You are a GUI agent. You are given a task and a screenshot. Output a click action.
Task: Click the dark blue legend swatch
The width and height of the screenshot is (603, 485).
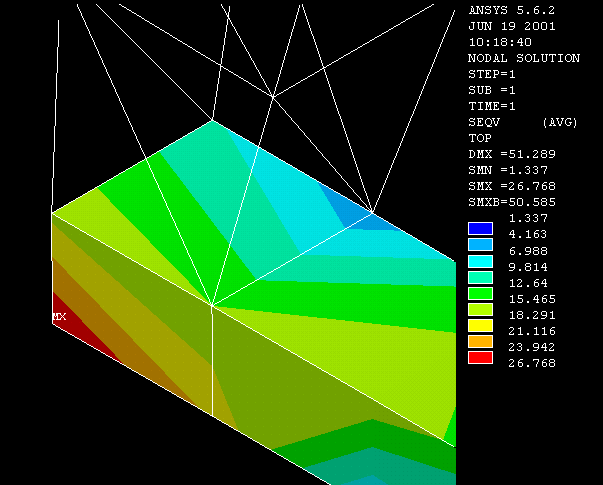(x=480, y=228)
